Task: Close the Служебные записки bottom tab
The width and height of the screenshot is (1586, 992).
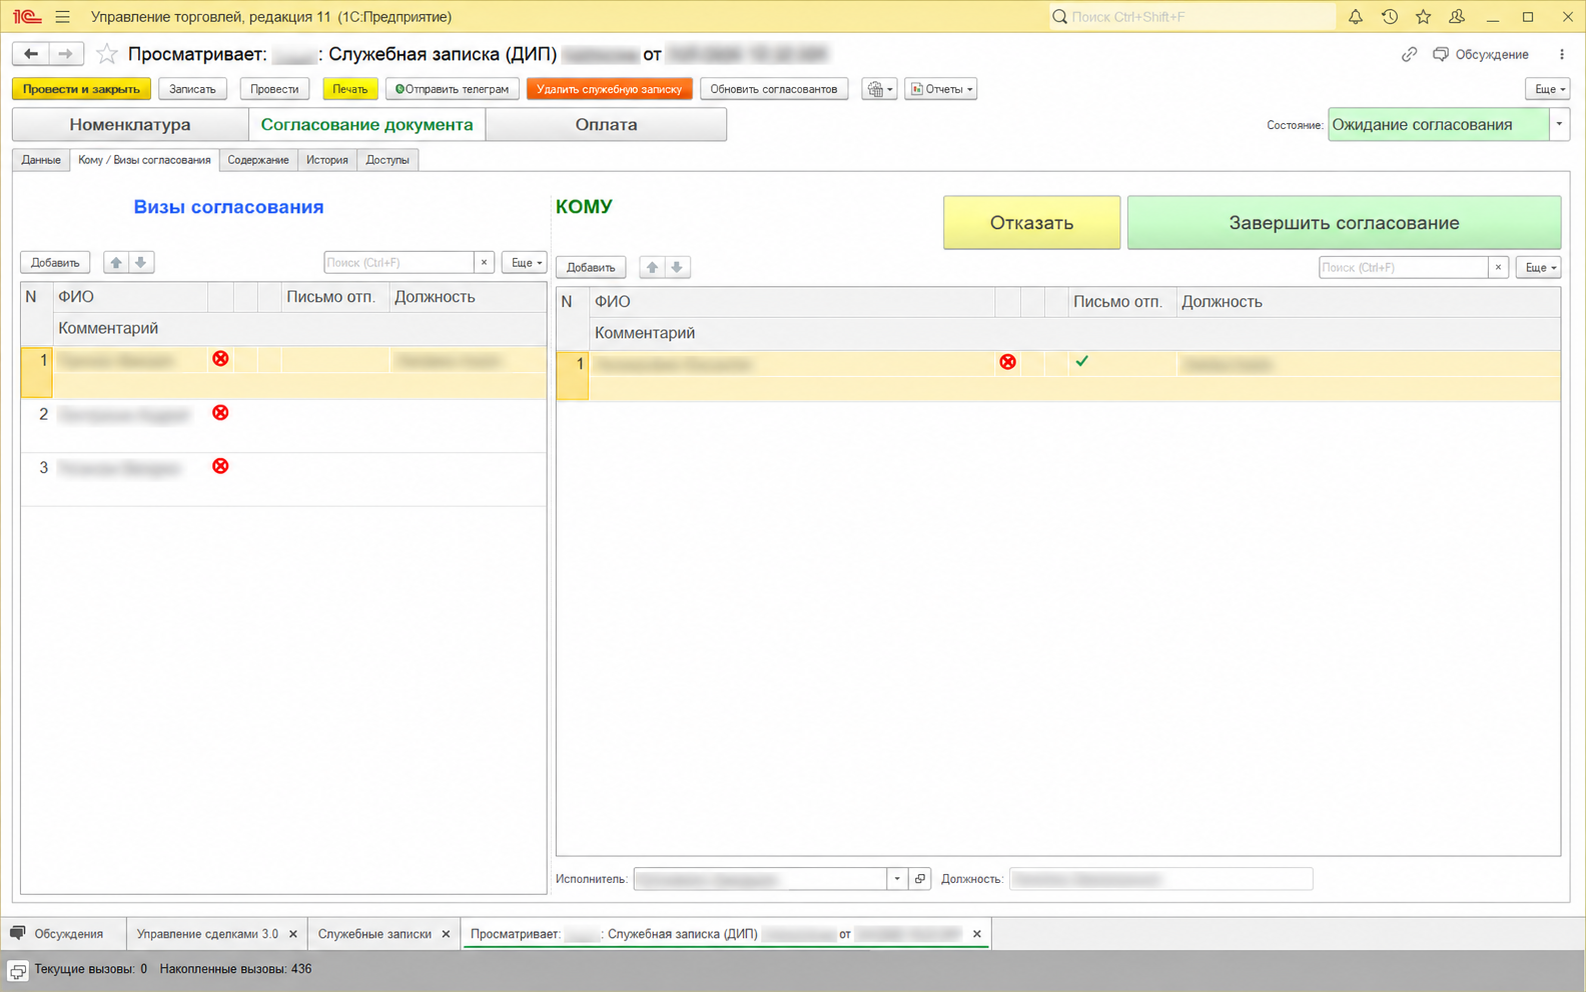Action: (x=446, y=934)
